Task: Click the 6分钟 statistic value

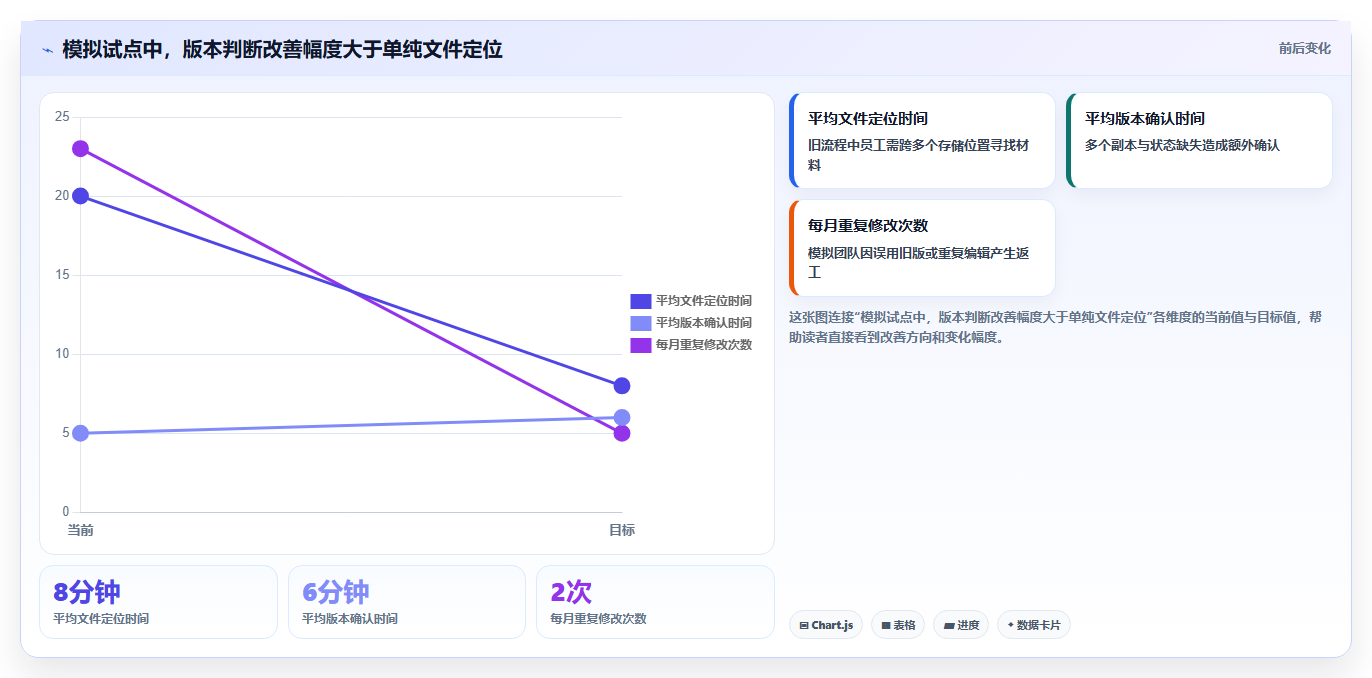Action: (x=336, y=592)
